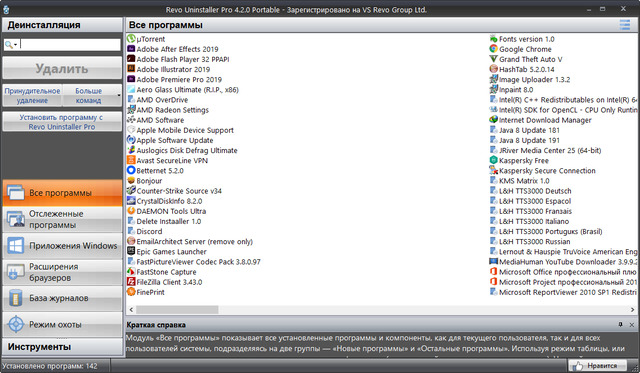
Task: Click the Нравится like button
Action: (x=598, y=366)
